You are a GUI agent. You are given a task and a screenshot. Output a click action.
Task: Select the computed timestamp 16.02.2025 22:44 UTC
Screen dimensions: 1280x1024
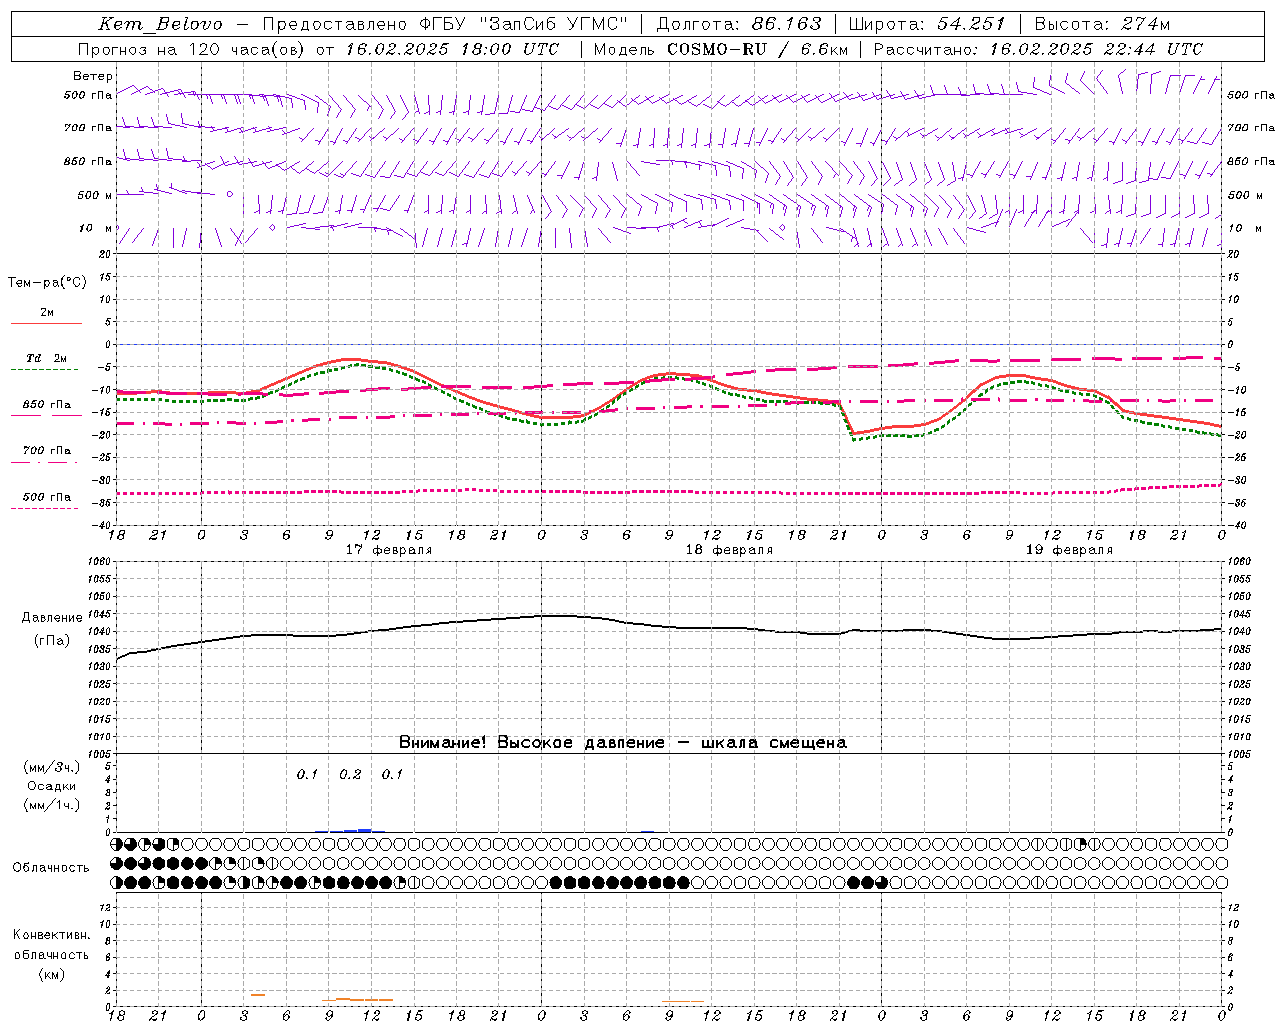point(1097,49)
